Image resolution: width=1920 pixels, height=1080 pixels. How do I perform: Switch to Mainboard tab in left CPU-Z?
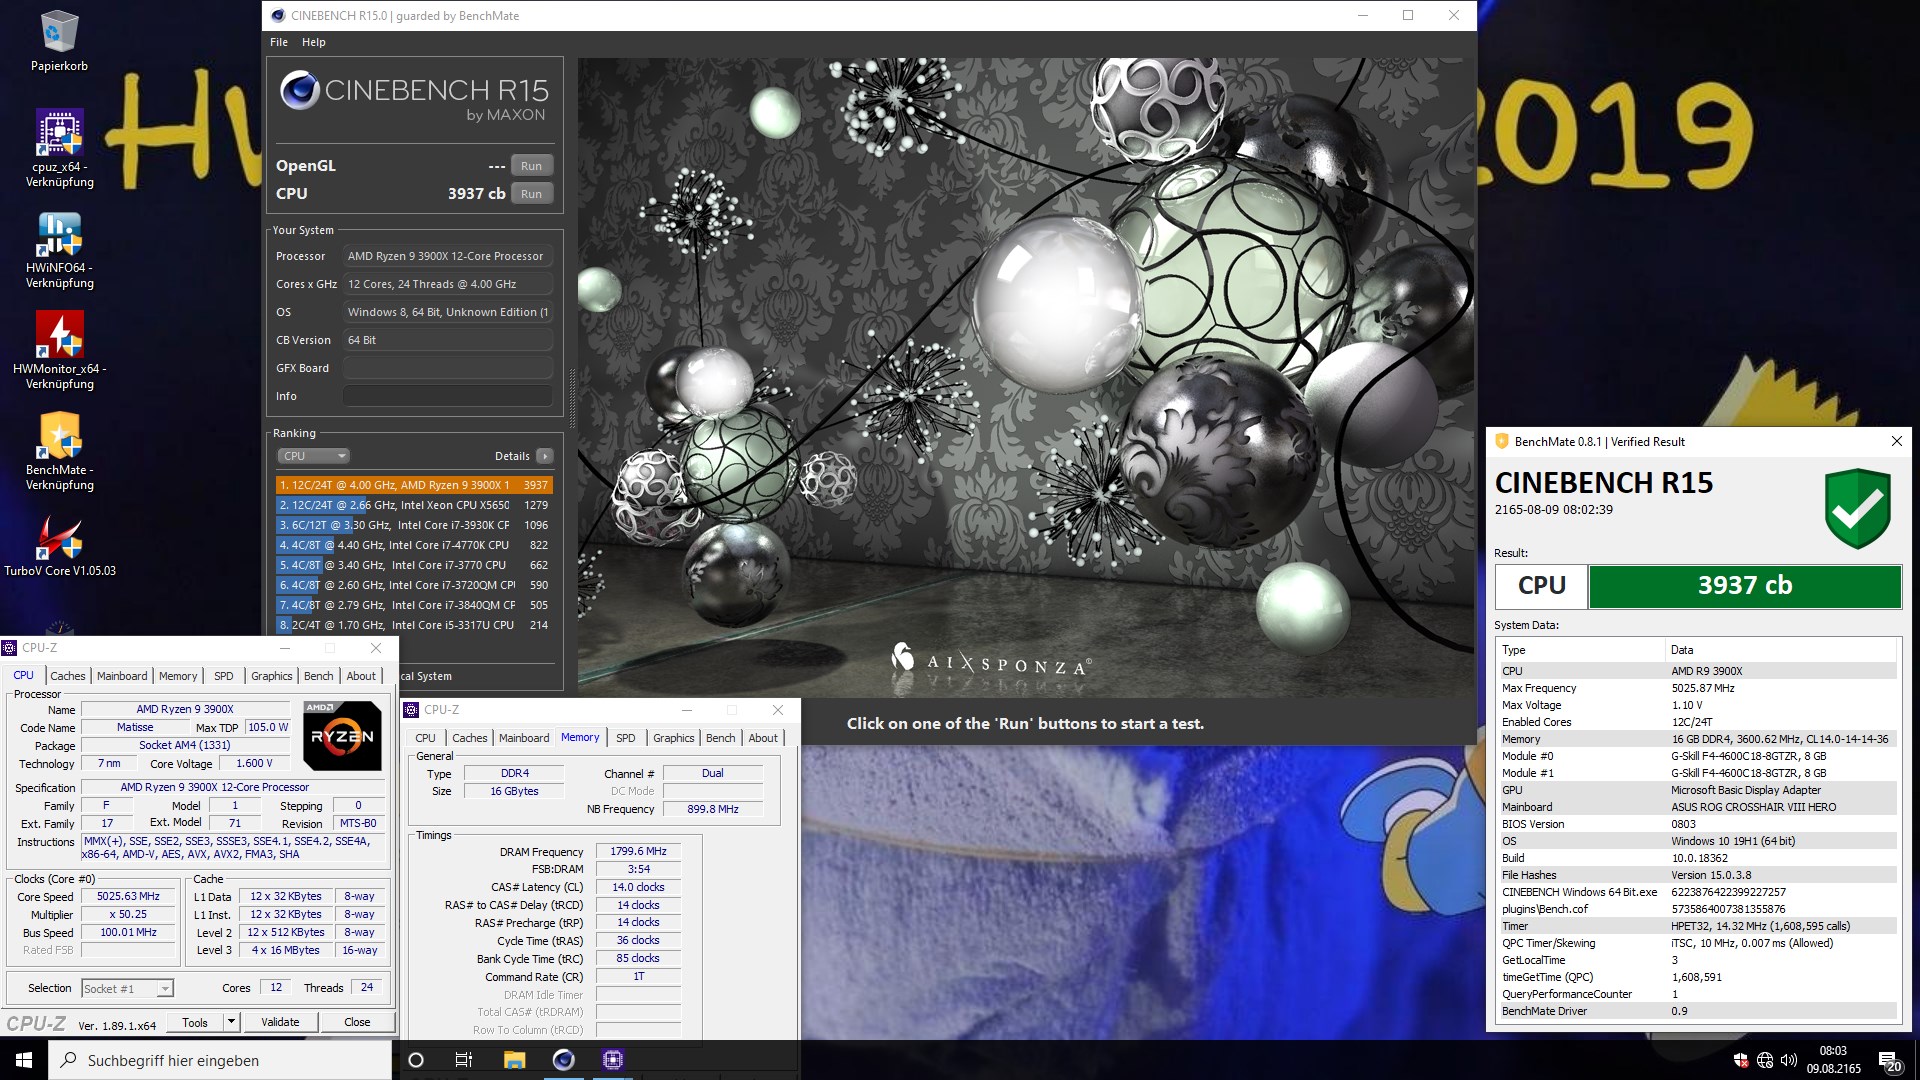click(122, 676)
